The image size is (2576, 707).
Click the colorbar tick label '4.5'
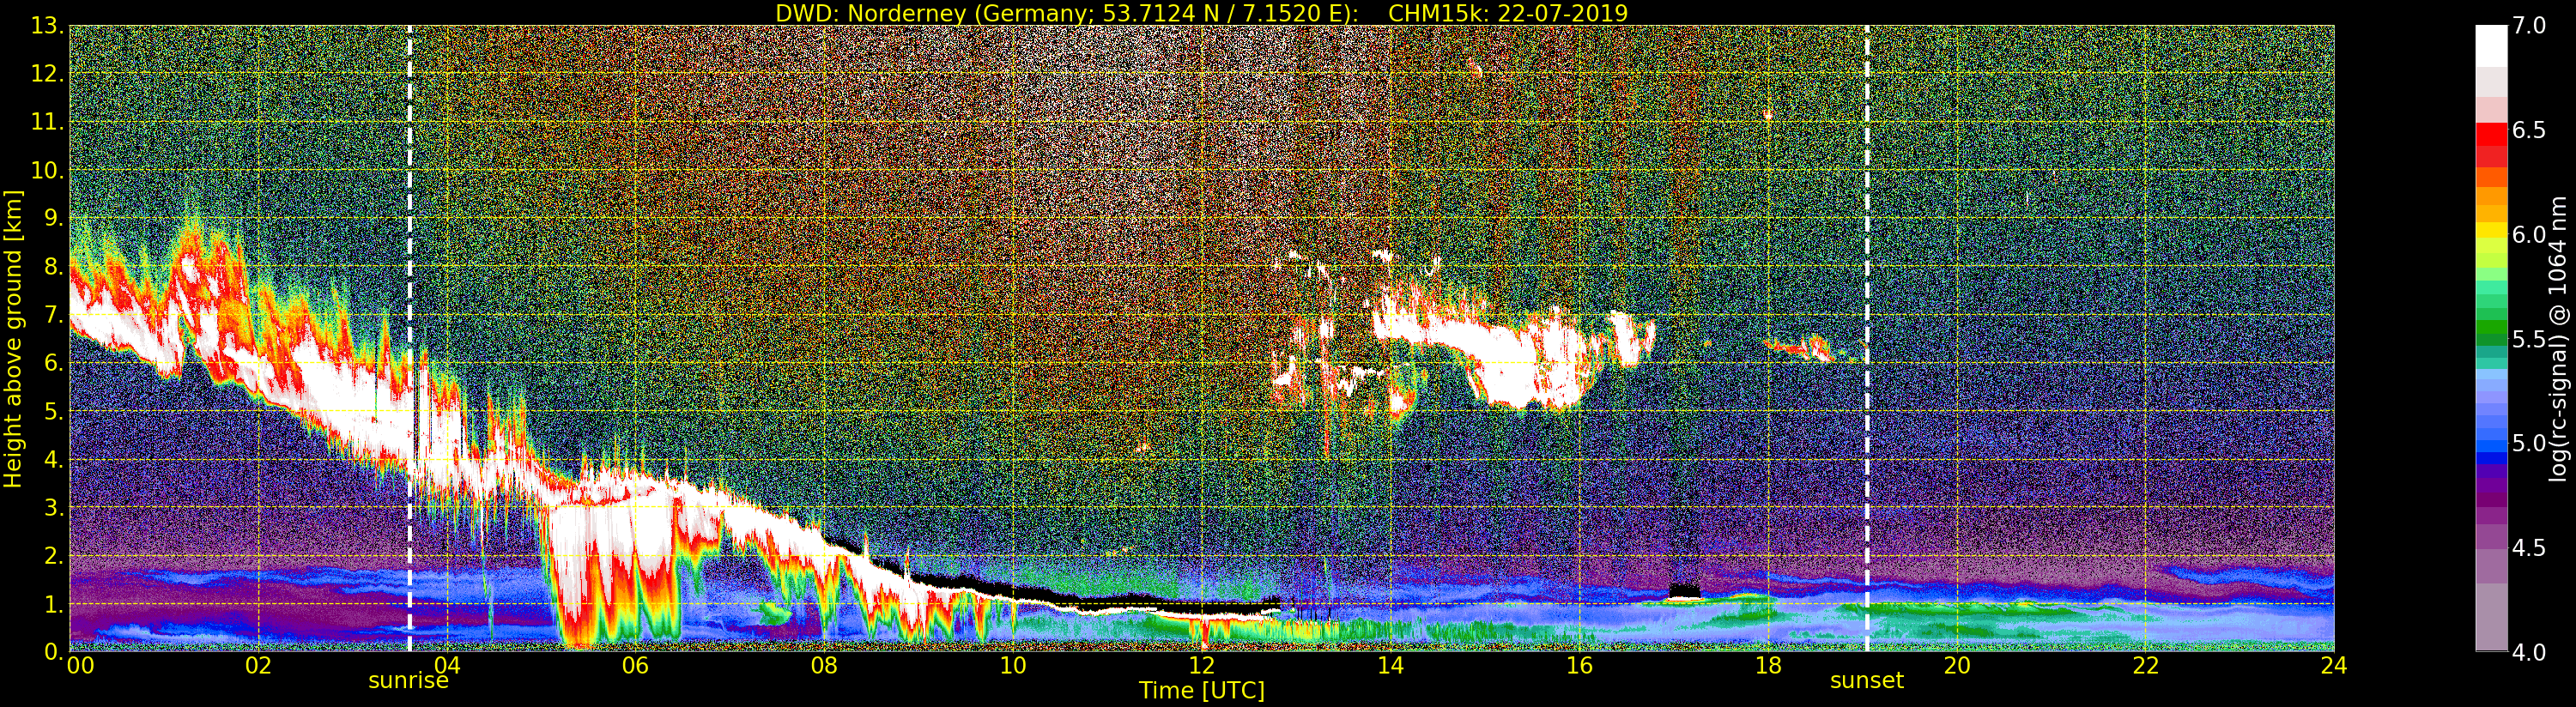tap(2529, 548)
